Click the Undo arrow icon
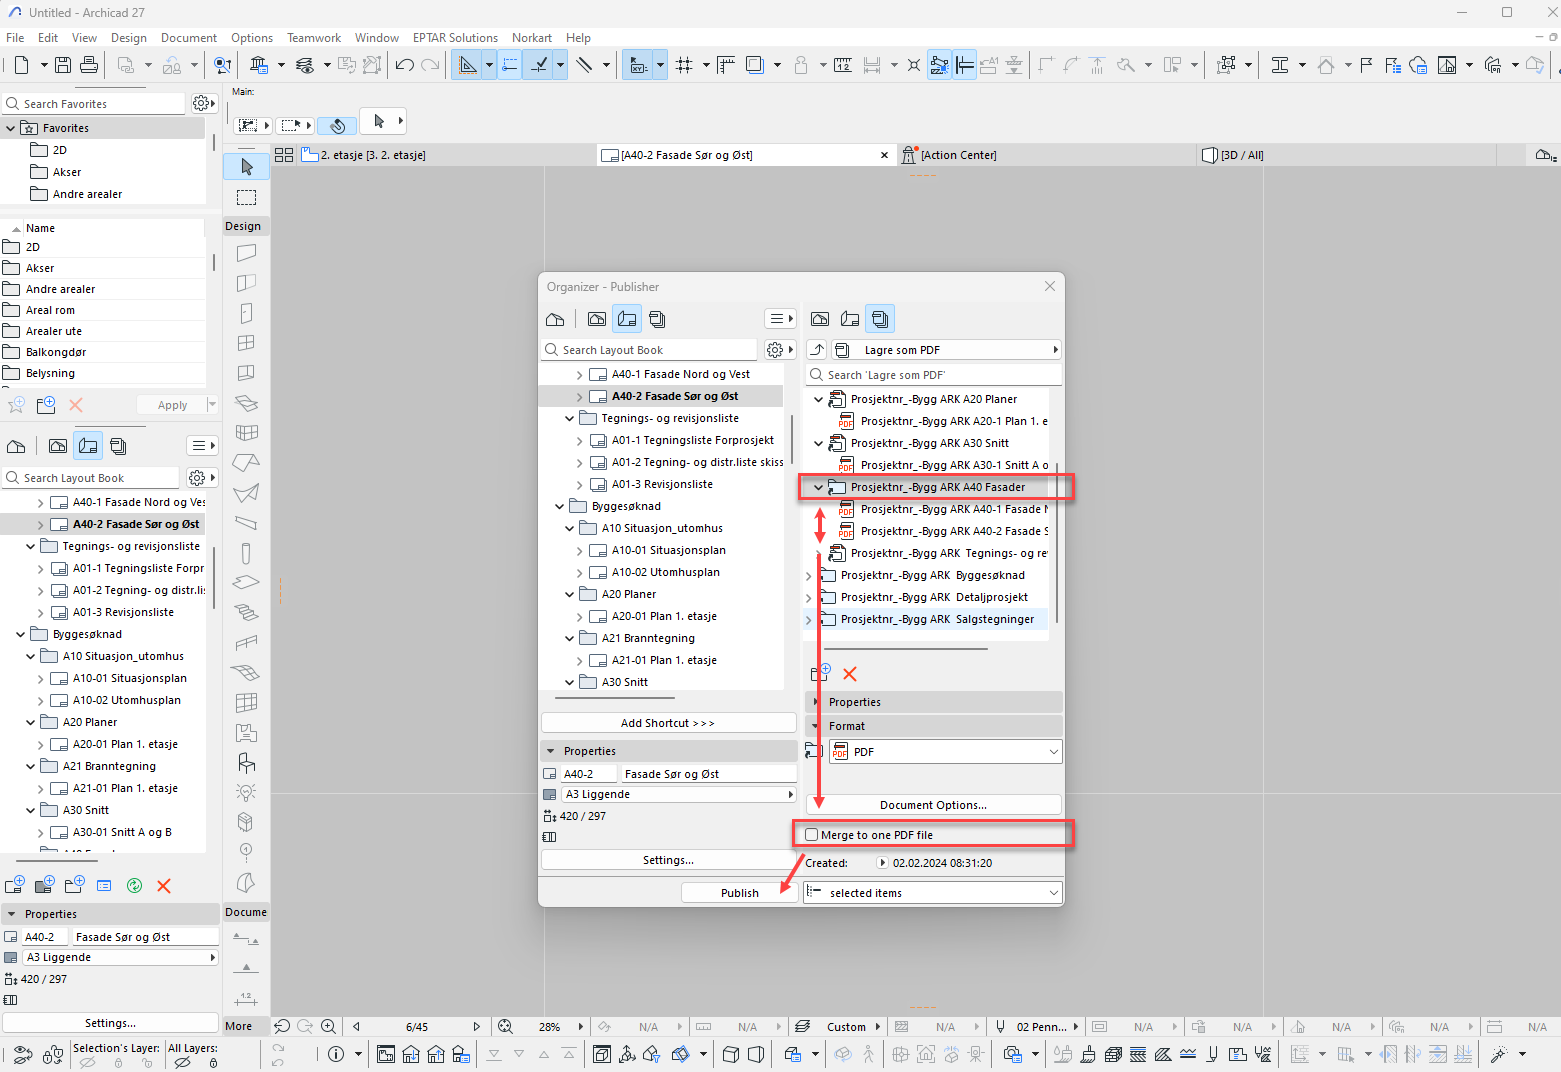The width and height of the screenshot is (1561, 1072). click(x=404, y=65)
